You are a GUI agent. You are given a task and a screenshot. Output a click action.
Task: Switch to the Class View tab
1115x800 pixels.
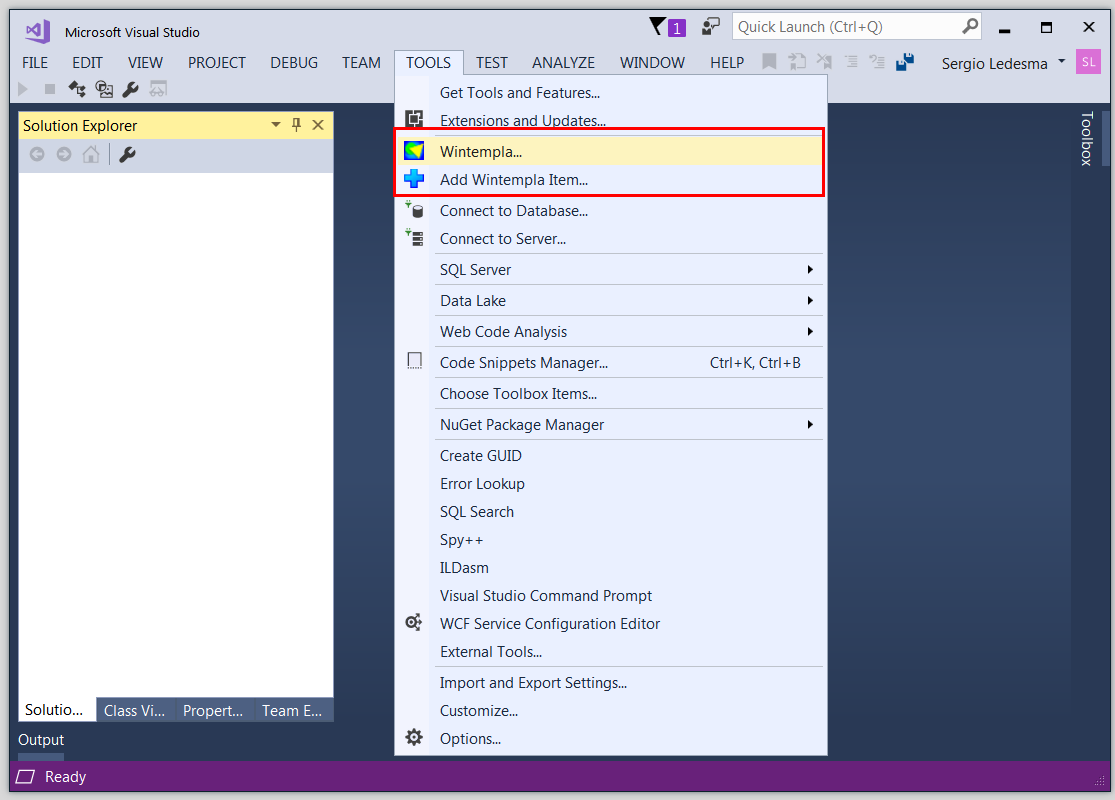(x=134, y=710)
